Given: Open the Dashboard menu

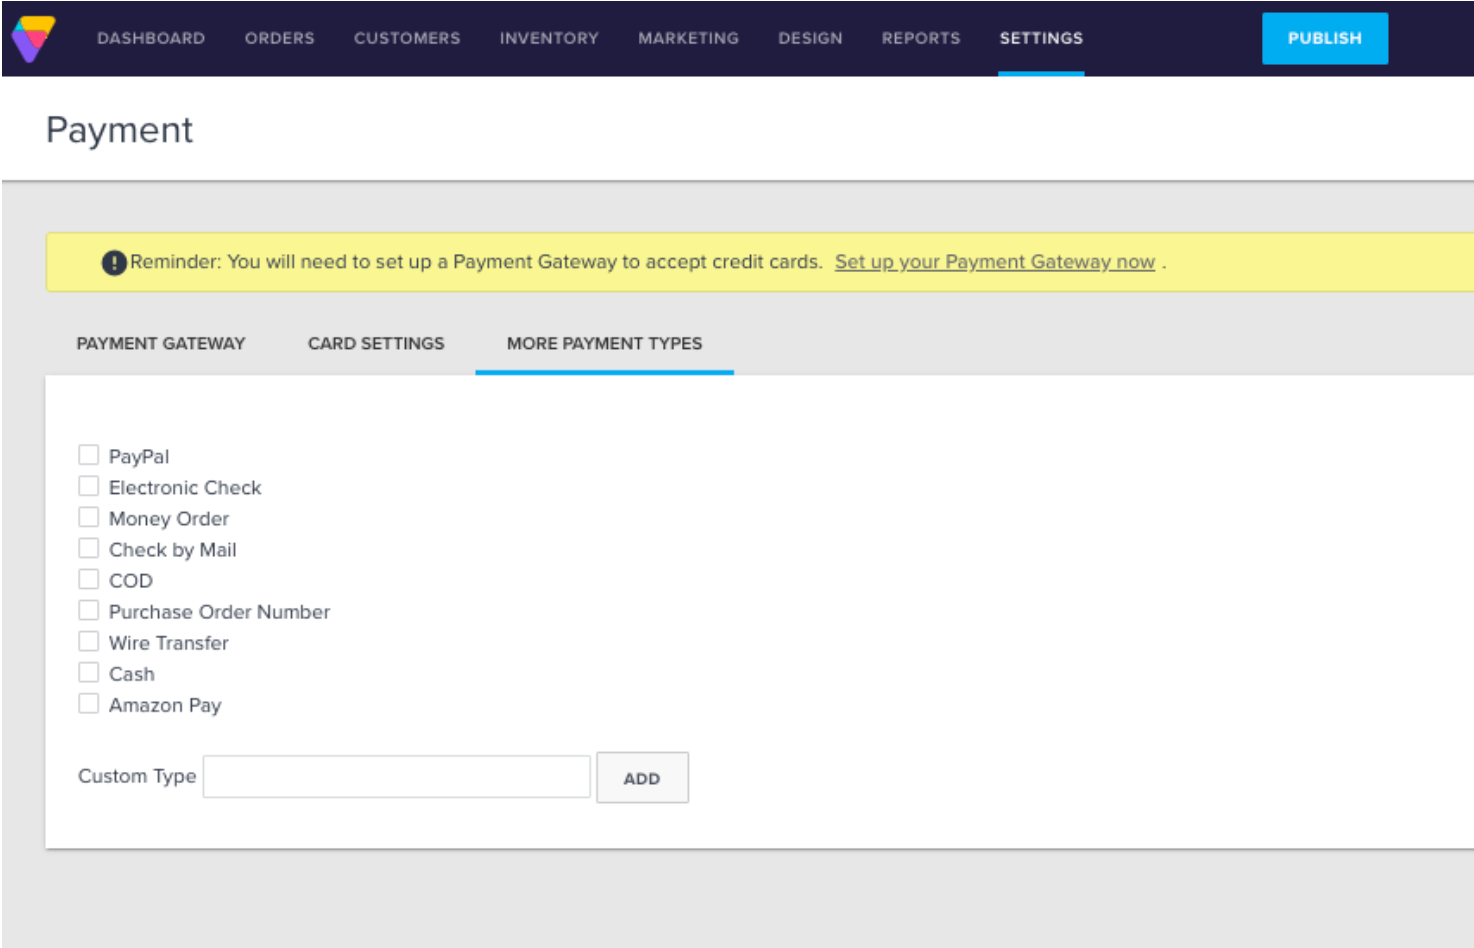Looking at the screenshot, I should pos(151,38).
